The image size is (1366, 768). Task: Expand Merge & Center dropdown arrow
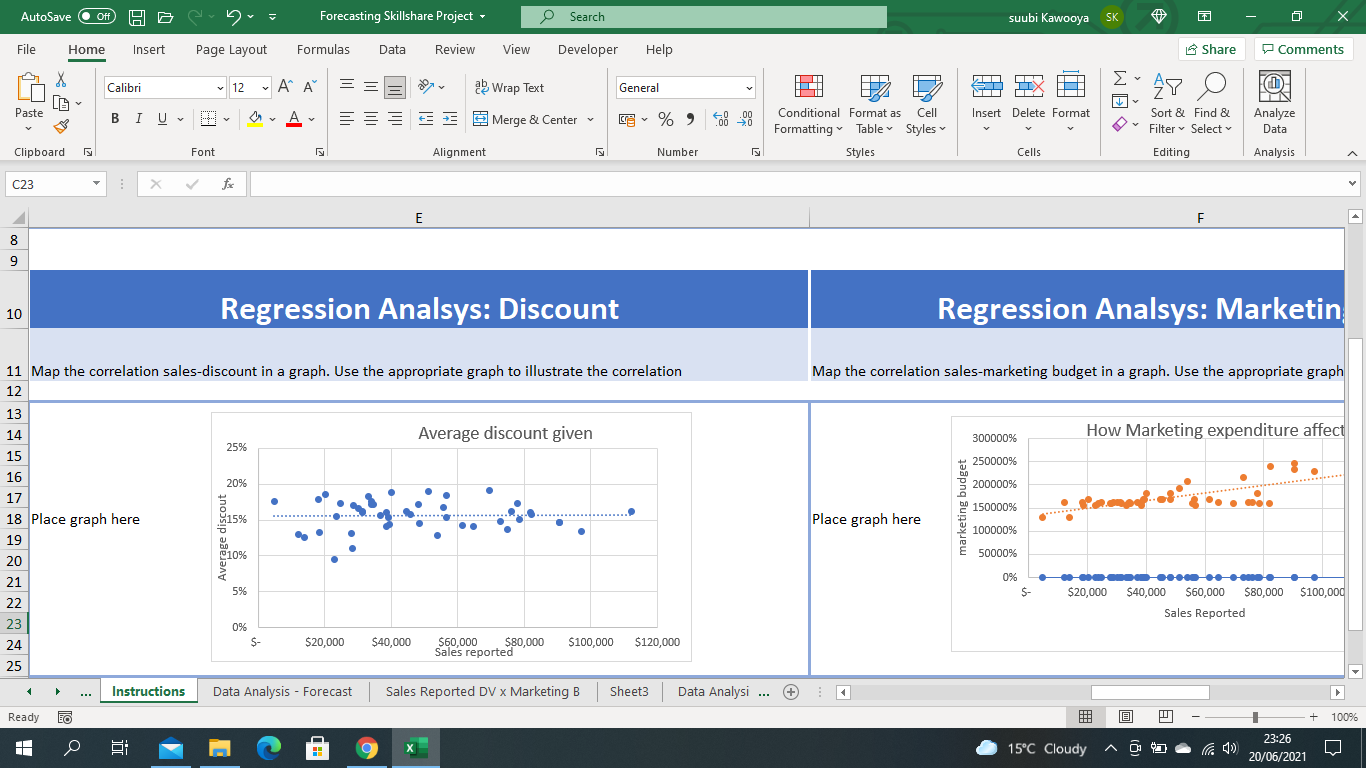(x=590, y=120)
